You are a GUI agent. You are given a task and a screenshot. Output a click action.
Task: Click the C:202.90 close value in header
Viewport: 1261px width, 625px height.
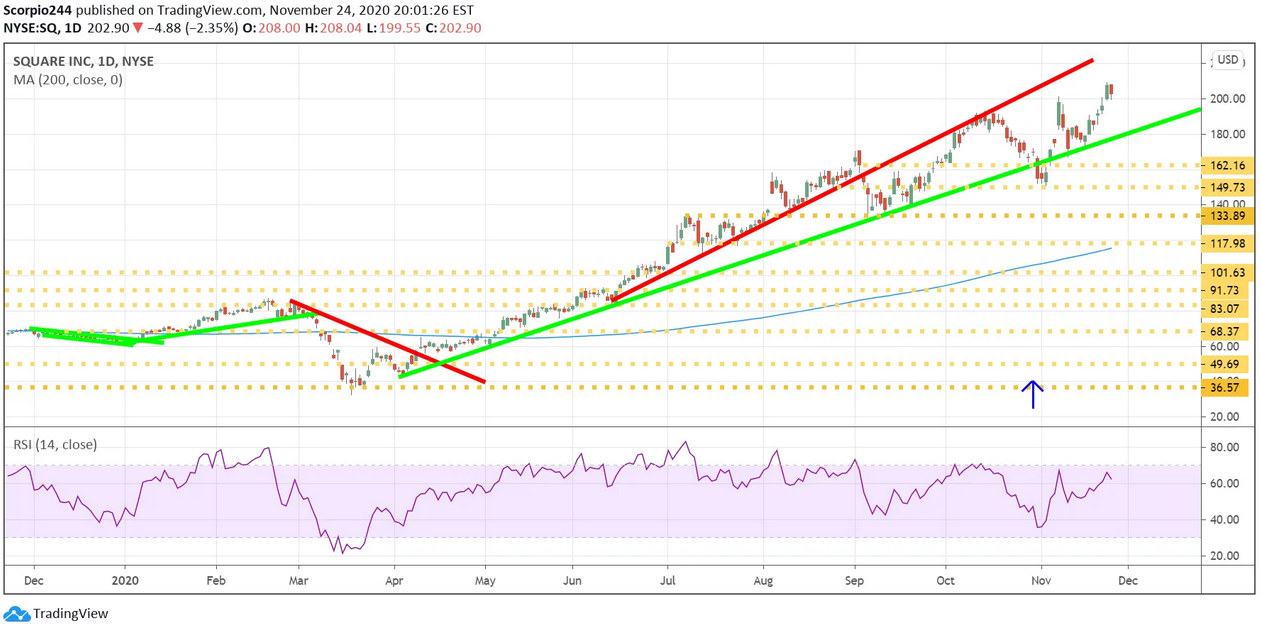(x=451, y=28)
